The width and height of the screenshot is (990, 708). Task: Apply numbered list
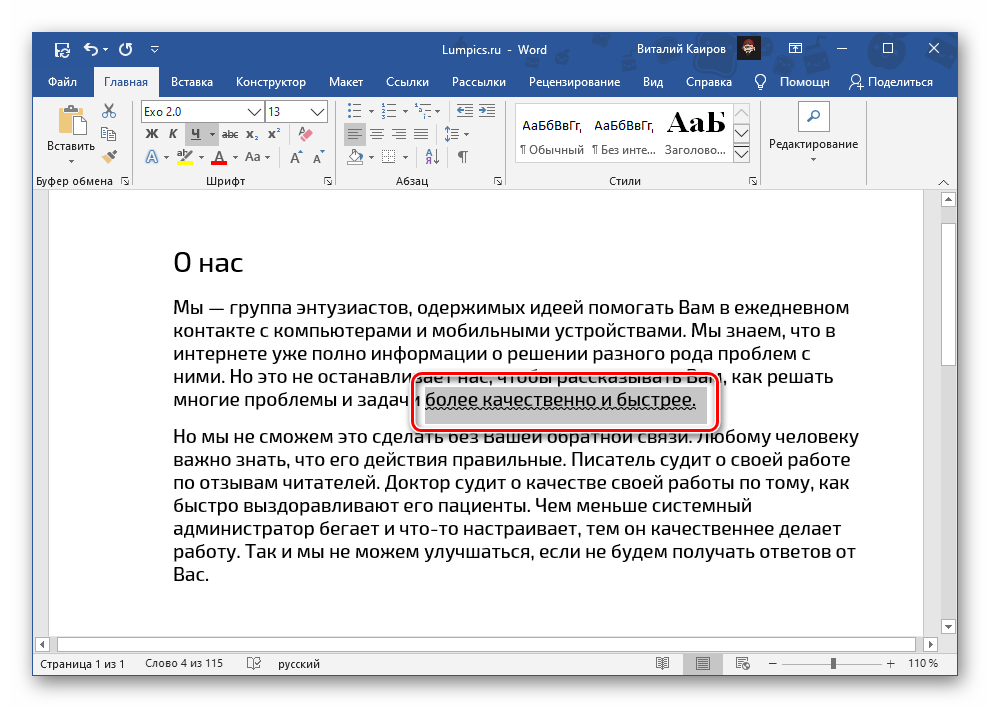coord(389,111)
